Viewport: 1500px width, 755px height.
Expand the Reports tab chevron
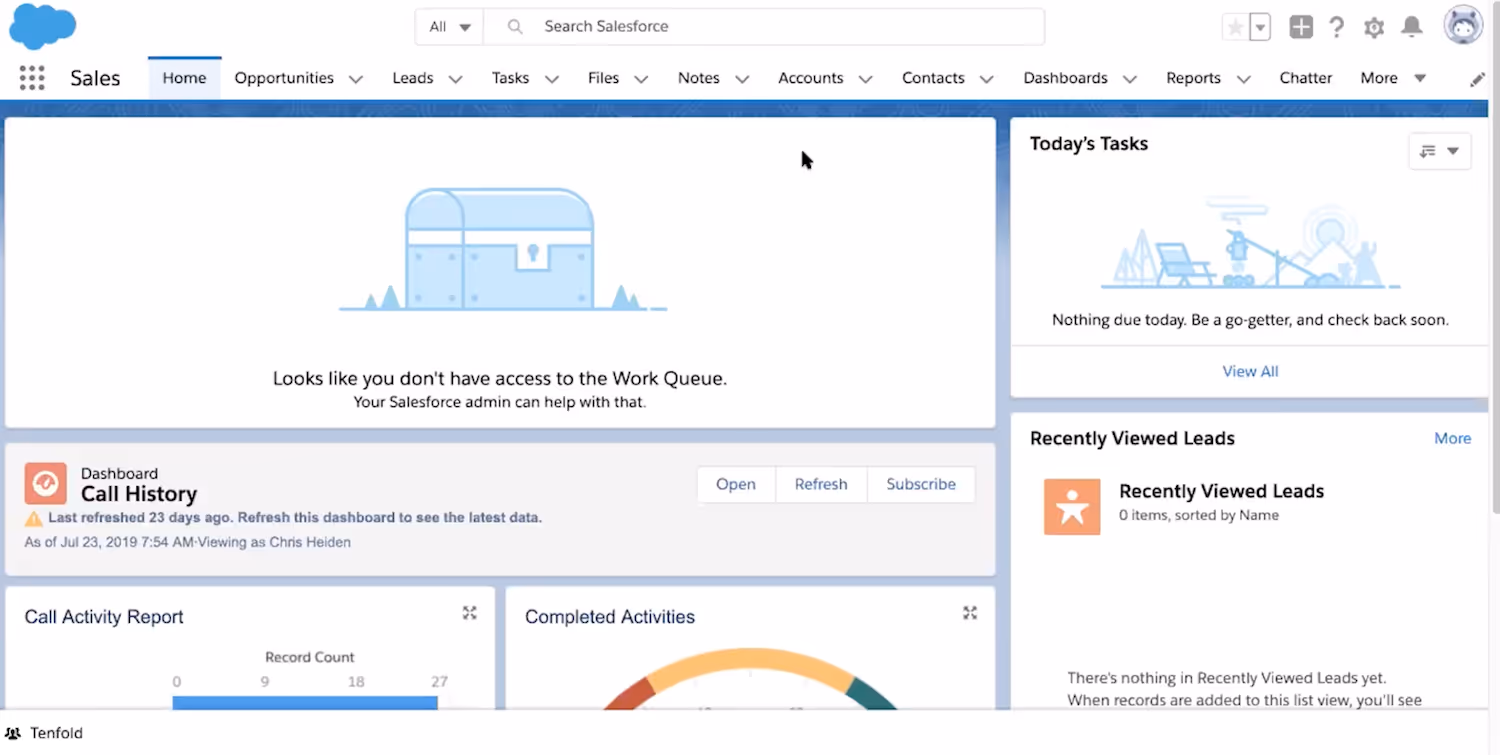[1243, 79]
